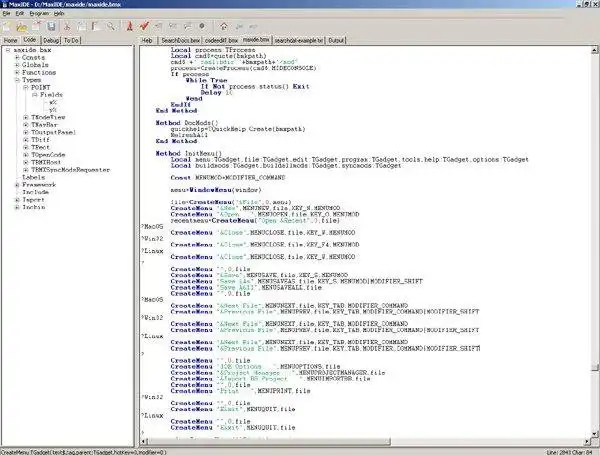Click the Paste toolbar icon

click(96, 26)
